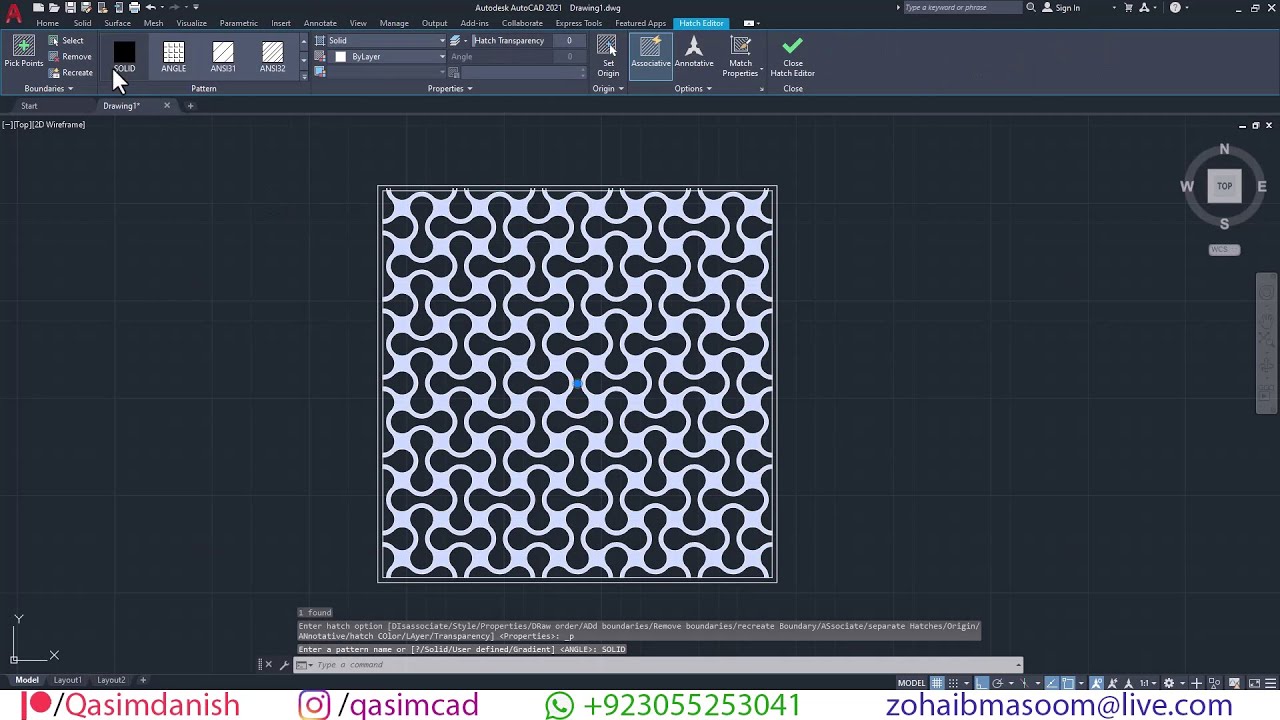Switch to the Model layout tab

pyautogui.click(x=27, y=680)
